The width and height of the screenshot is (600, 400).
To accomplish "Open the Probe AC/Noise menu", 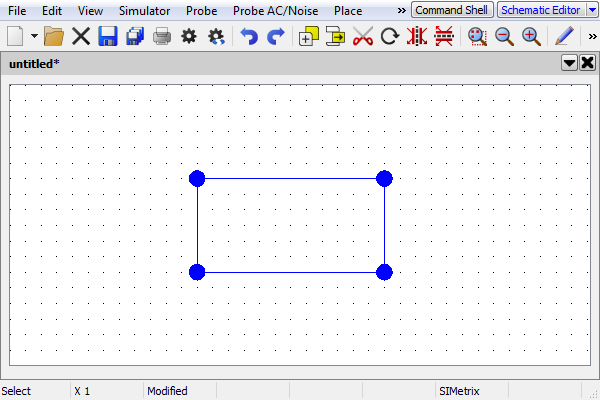I will click(x=277, y=11).
